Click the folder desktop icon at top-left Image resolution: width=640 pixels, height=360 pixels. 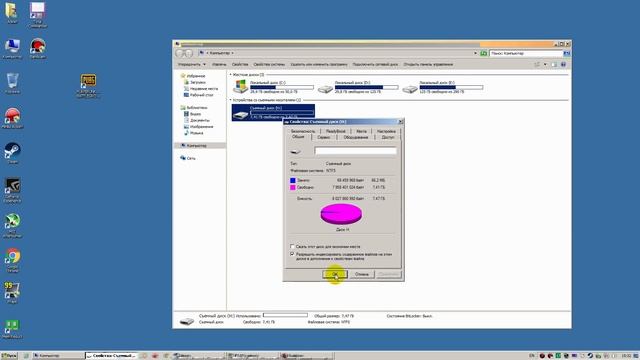tap(12, 12)
